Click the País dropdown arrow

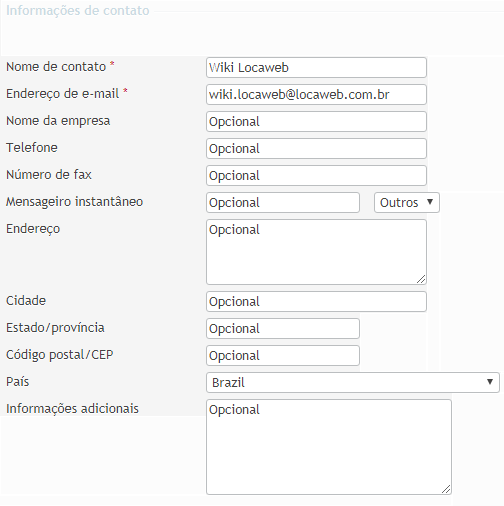point(490,382)
